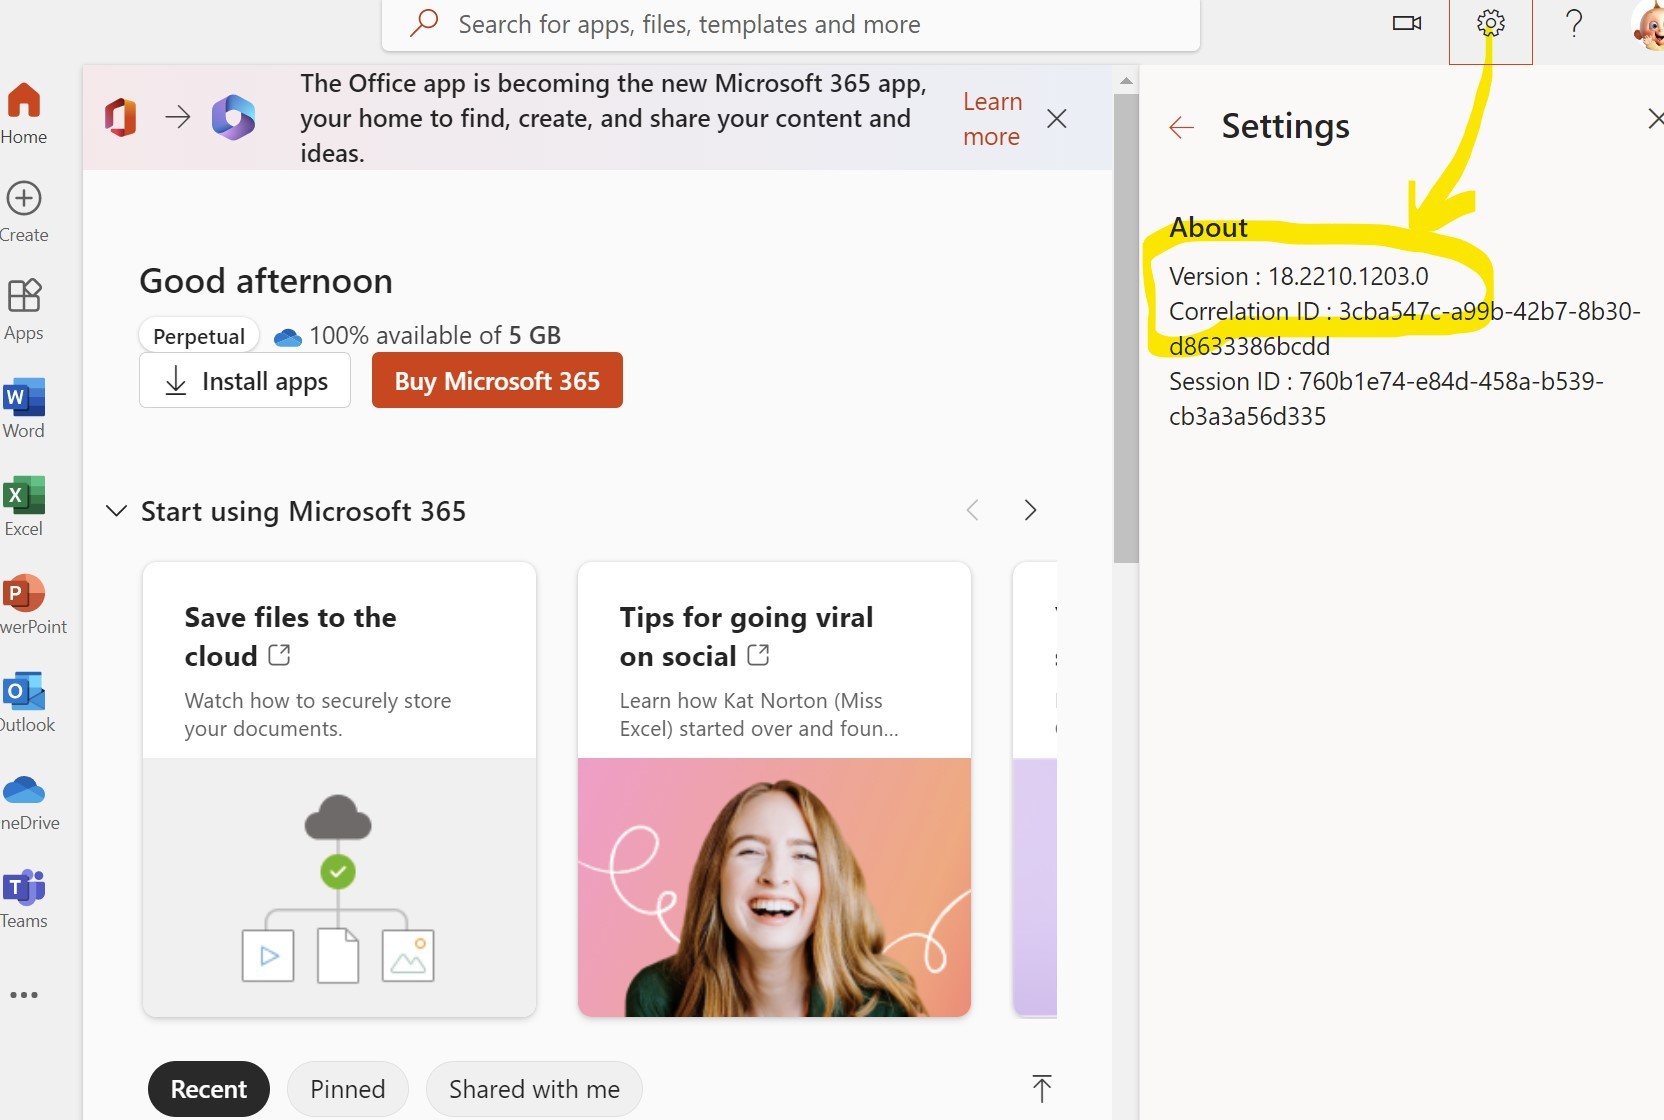Viewport: 1664px width, 1120px height.
Task: Select the Session ID text line
Action: 1386,398
